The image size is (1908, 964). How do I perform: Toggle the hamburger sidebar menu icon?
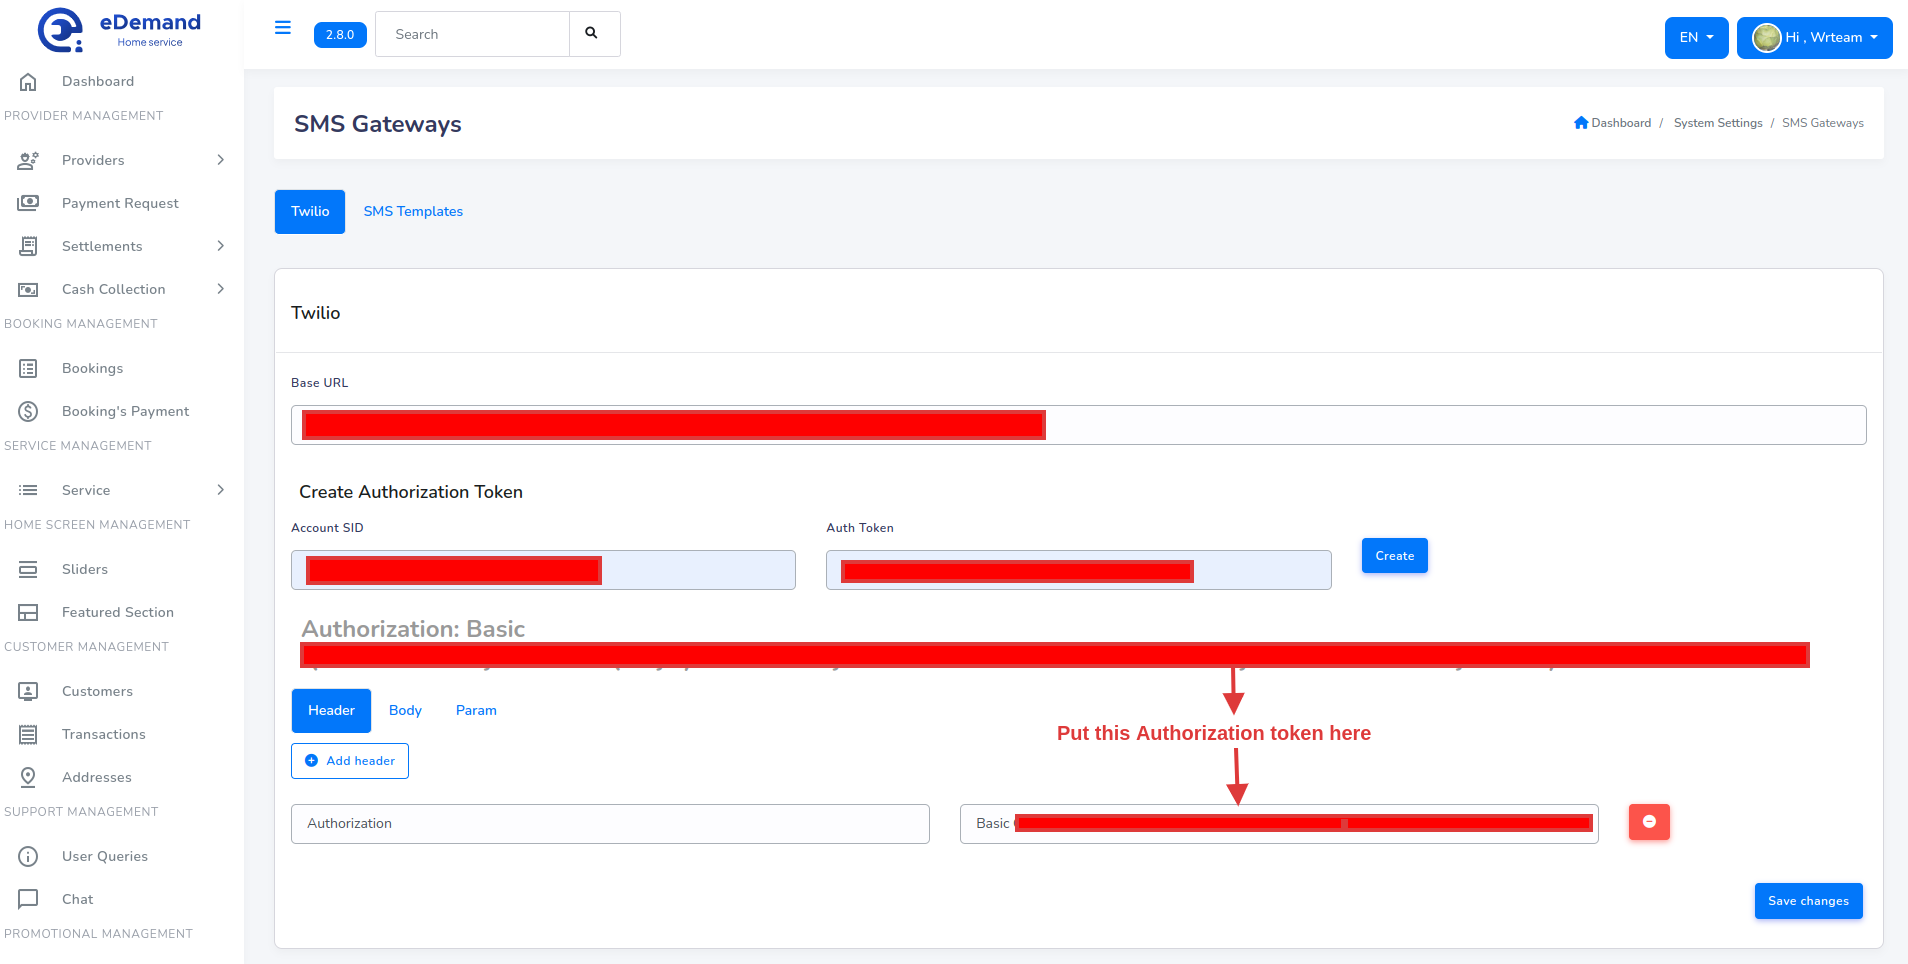283,28
